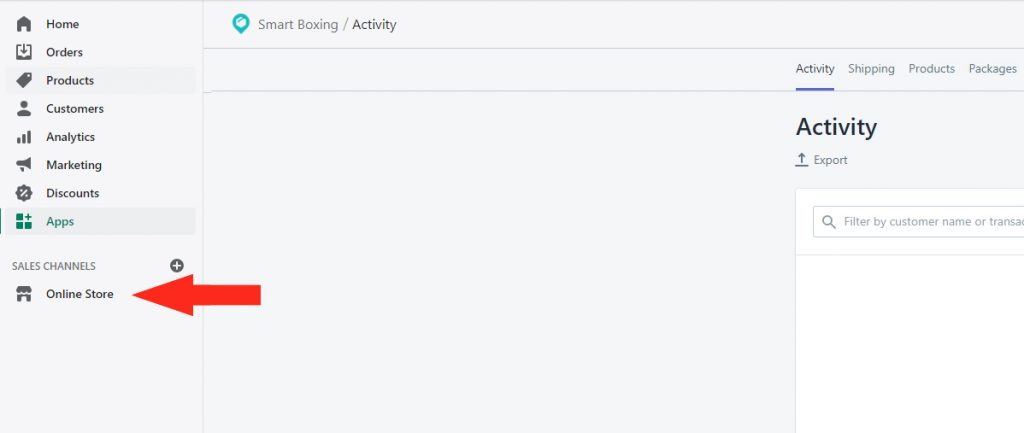Viewport: 1024px width, 433px height.
Task: Open Analytics bar chart icon
Action: point(24,137)
